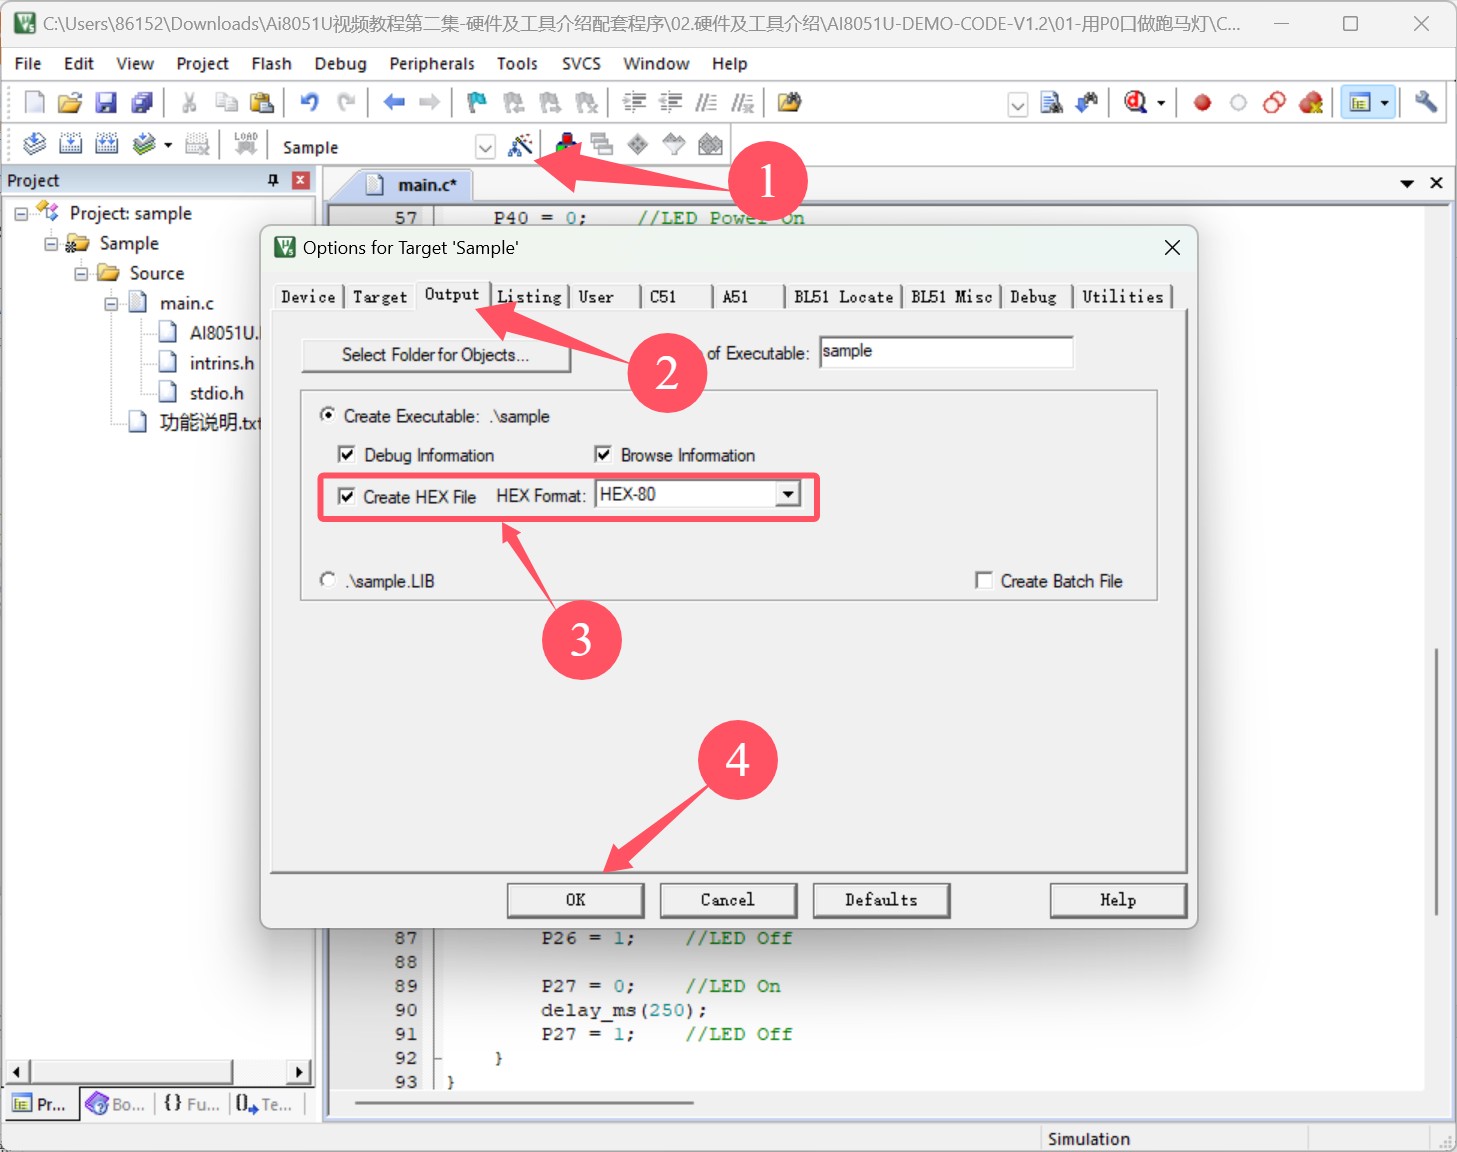Open the Sample target selector dropdown
Image resolution: width=1457 pixels, height=1152 pixels.
485,147
